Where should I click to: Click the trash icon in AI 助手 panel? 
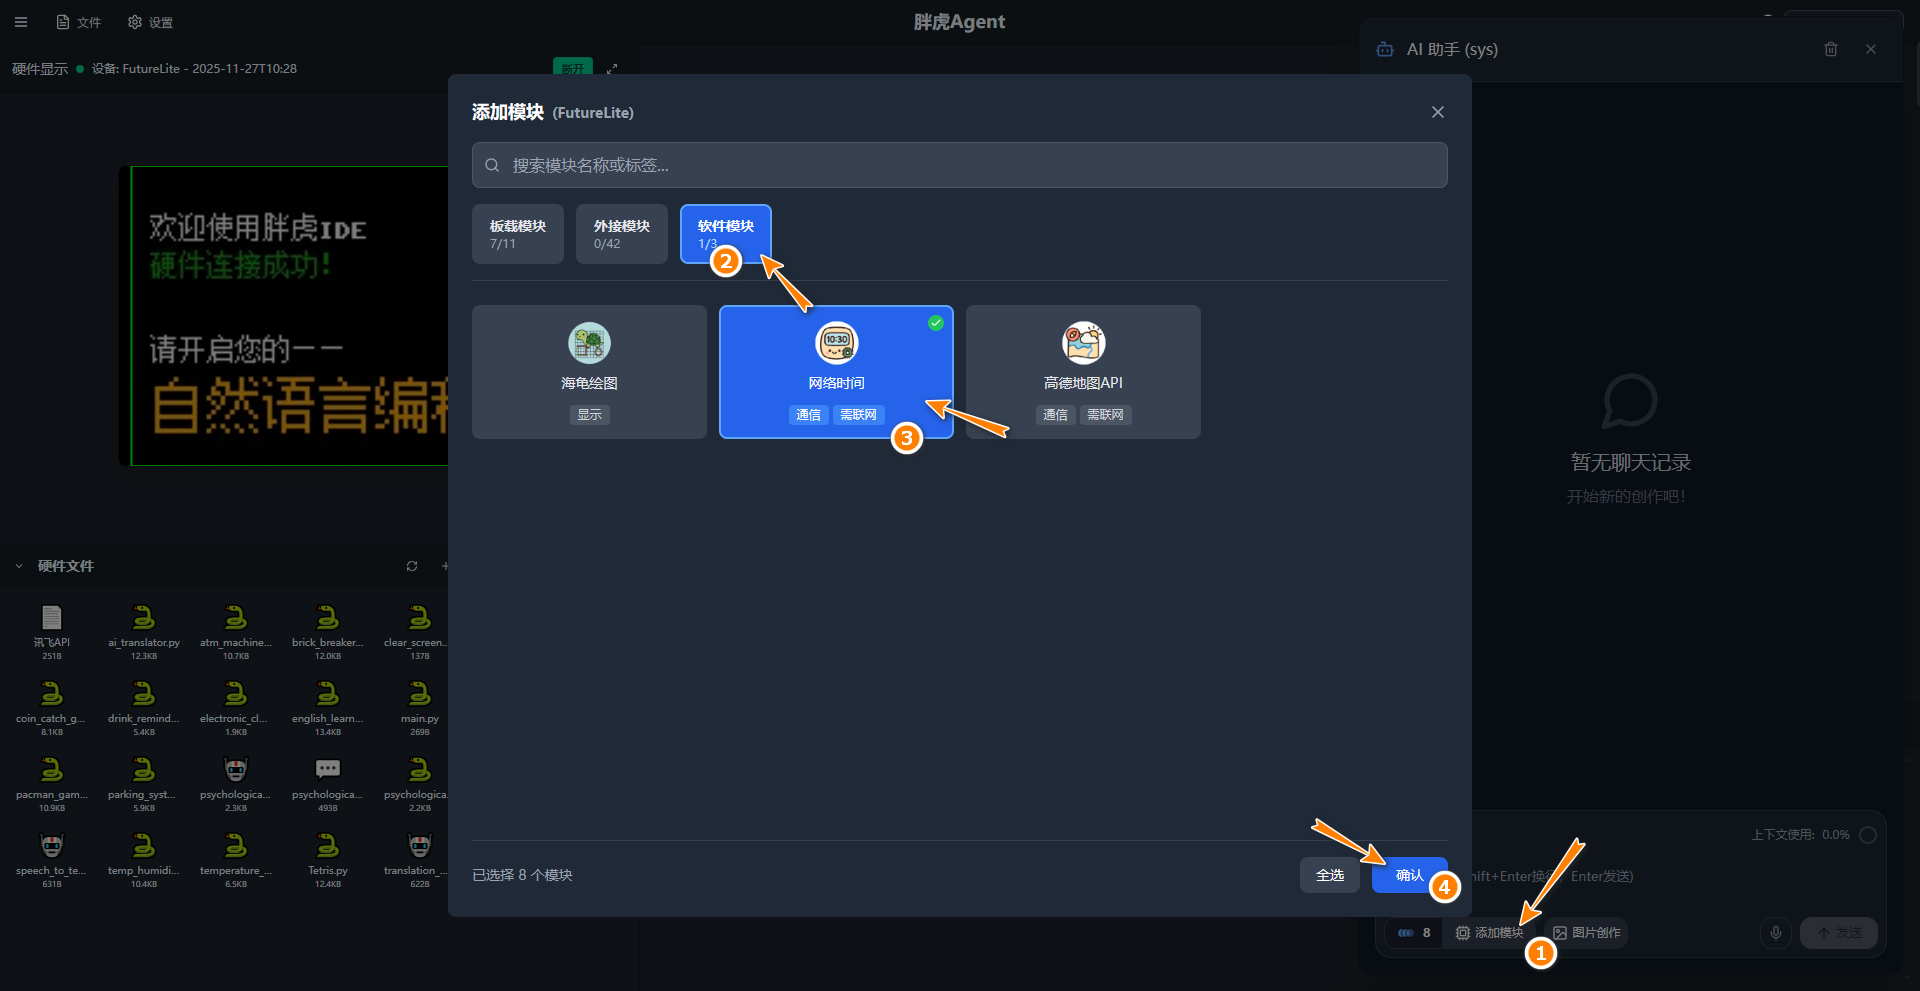(x=1830, y=49)
